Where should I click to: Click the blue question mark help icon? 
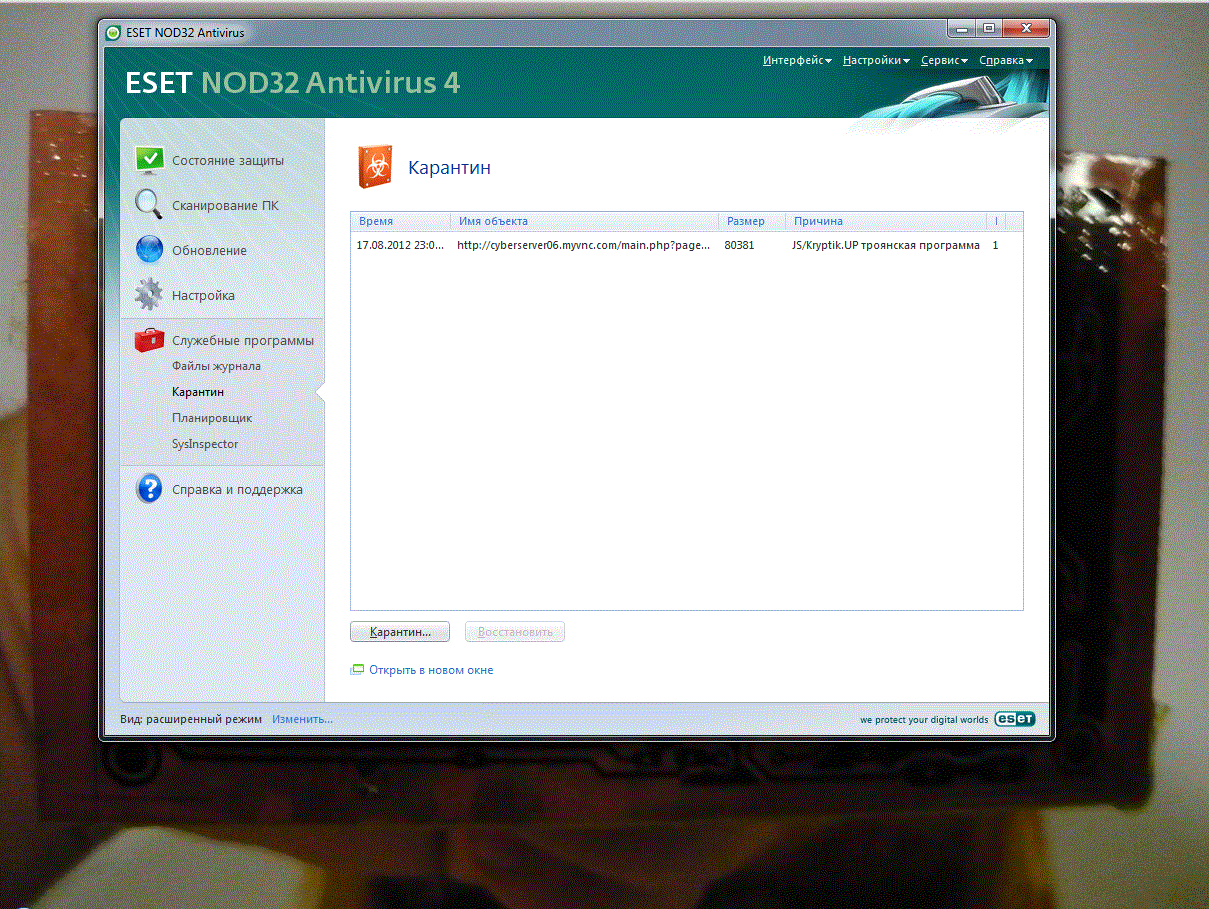click(149, 489)
